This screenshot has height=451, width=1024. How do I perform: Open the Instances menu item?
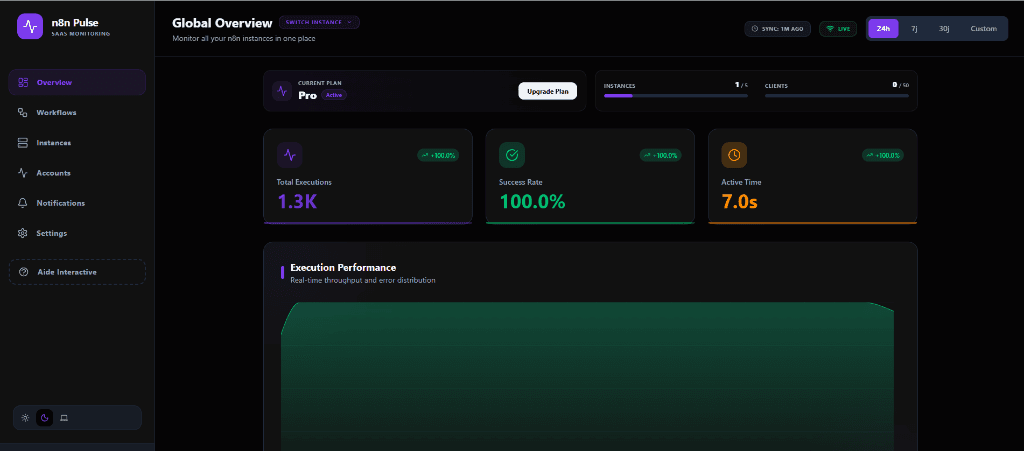pos(77,142)
